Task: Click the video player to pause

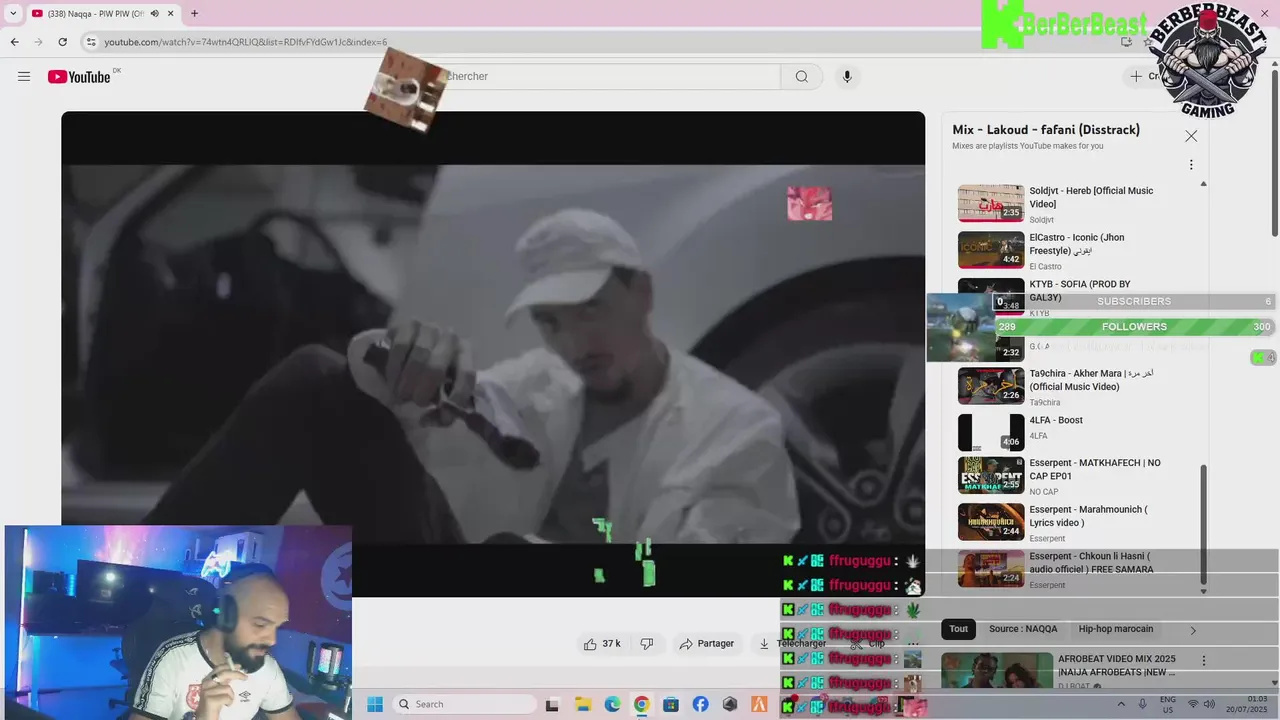Action: point(493,354)
